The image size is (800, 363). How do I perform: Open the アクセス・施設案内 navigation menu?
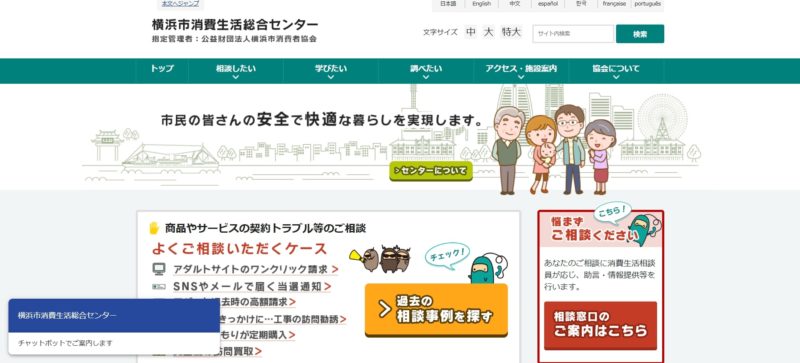tap(521, 69)
